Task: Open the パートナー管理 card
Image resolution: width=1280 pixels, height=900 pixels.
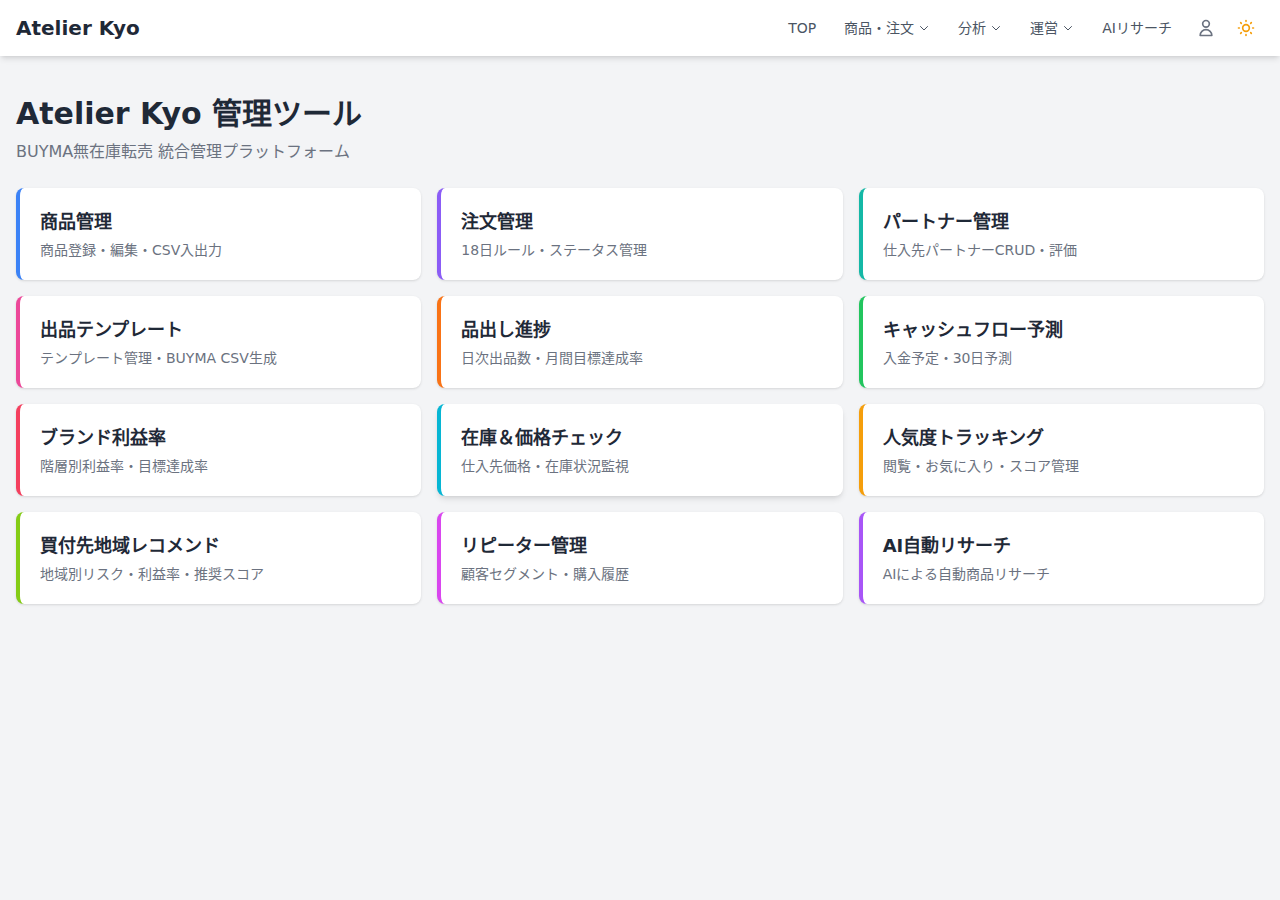Action: click(1061, 234)
